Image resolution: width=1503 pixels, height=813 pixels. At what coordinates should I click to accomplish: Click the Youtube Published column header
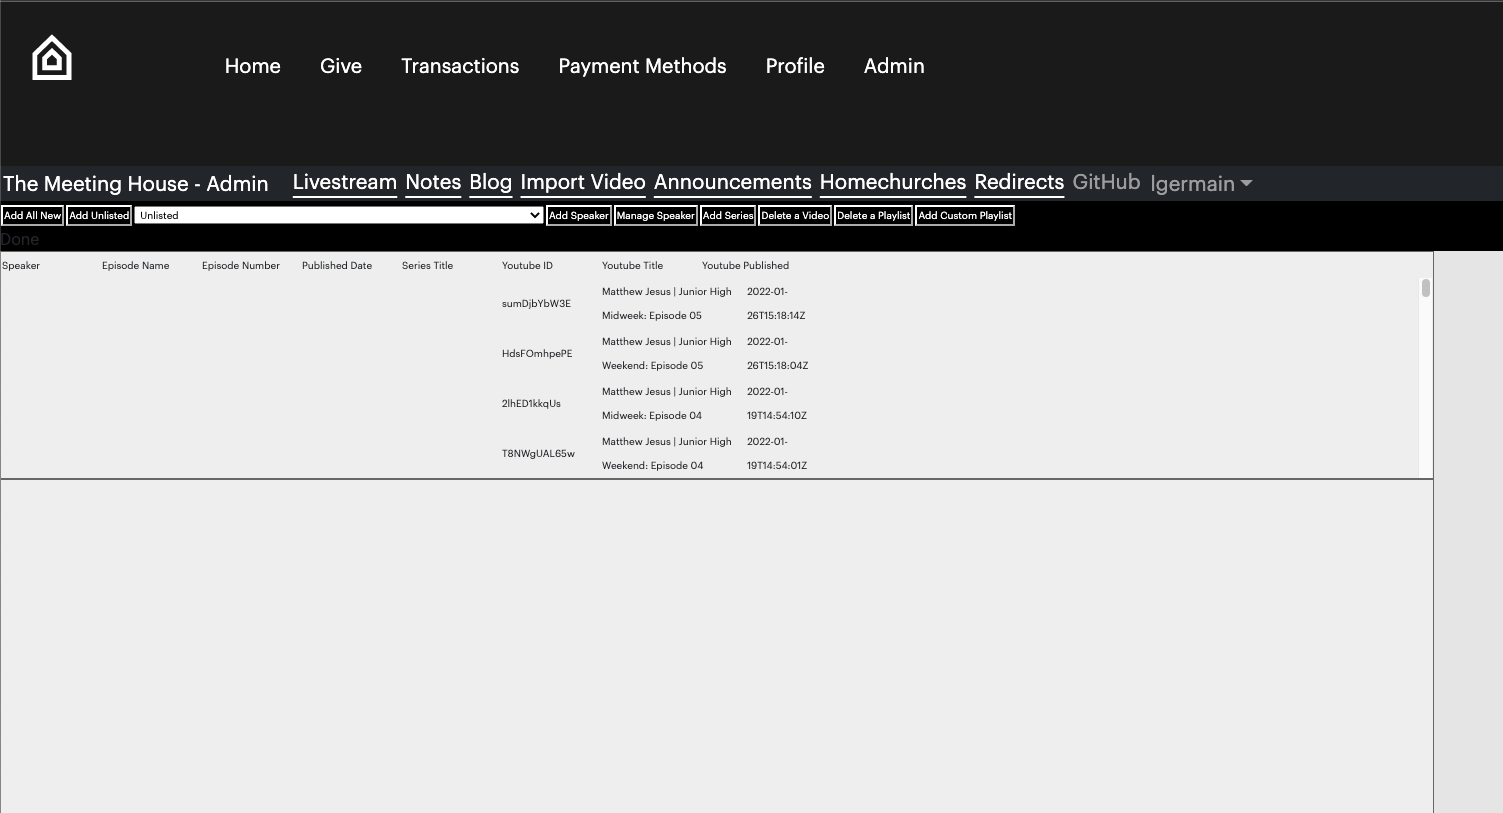pos(746,266)
